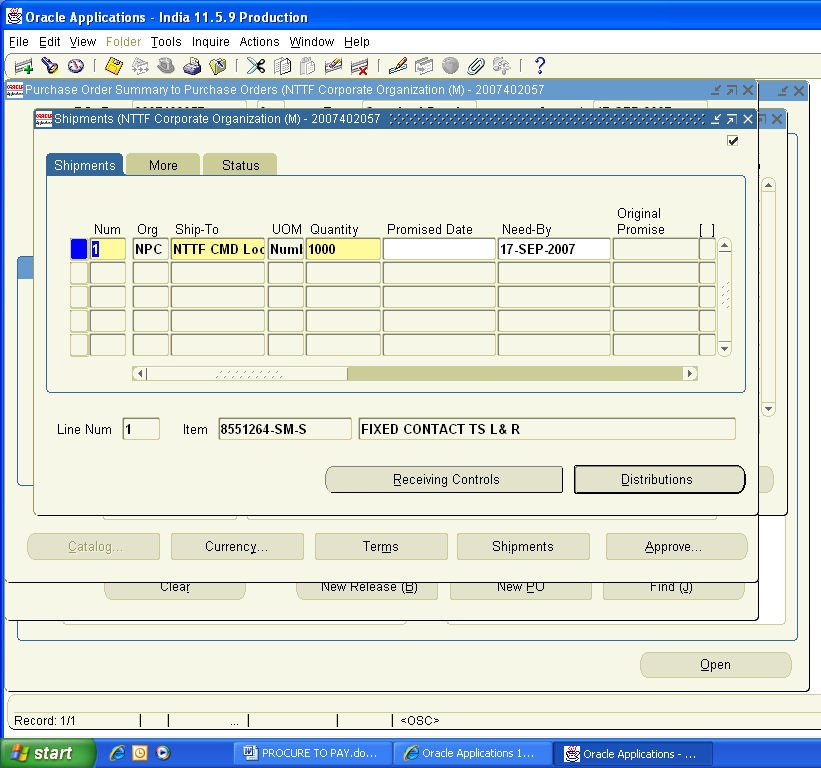Paste from the clipboard toolbar icon
821x768 pixels.
[308, 66]
